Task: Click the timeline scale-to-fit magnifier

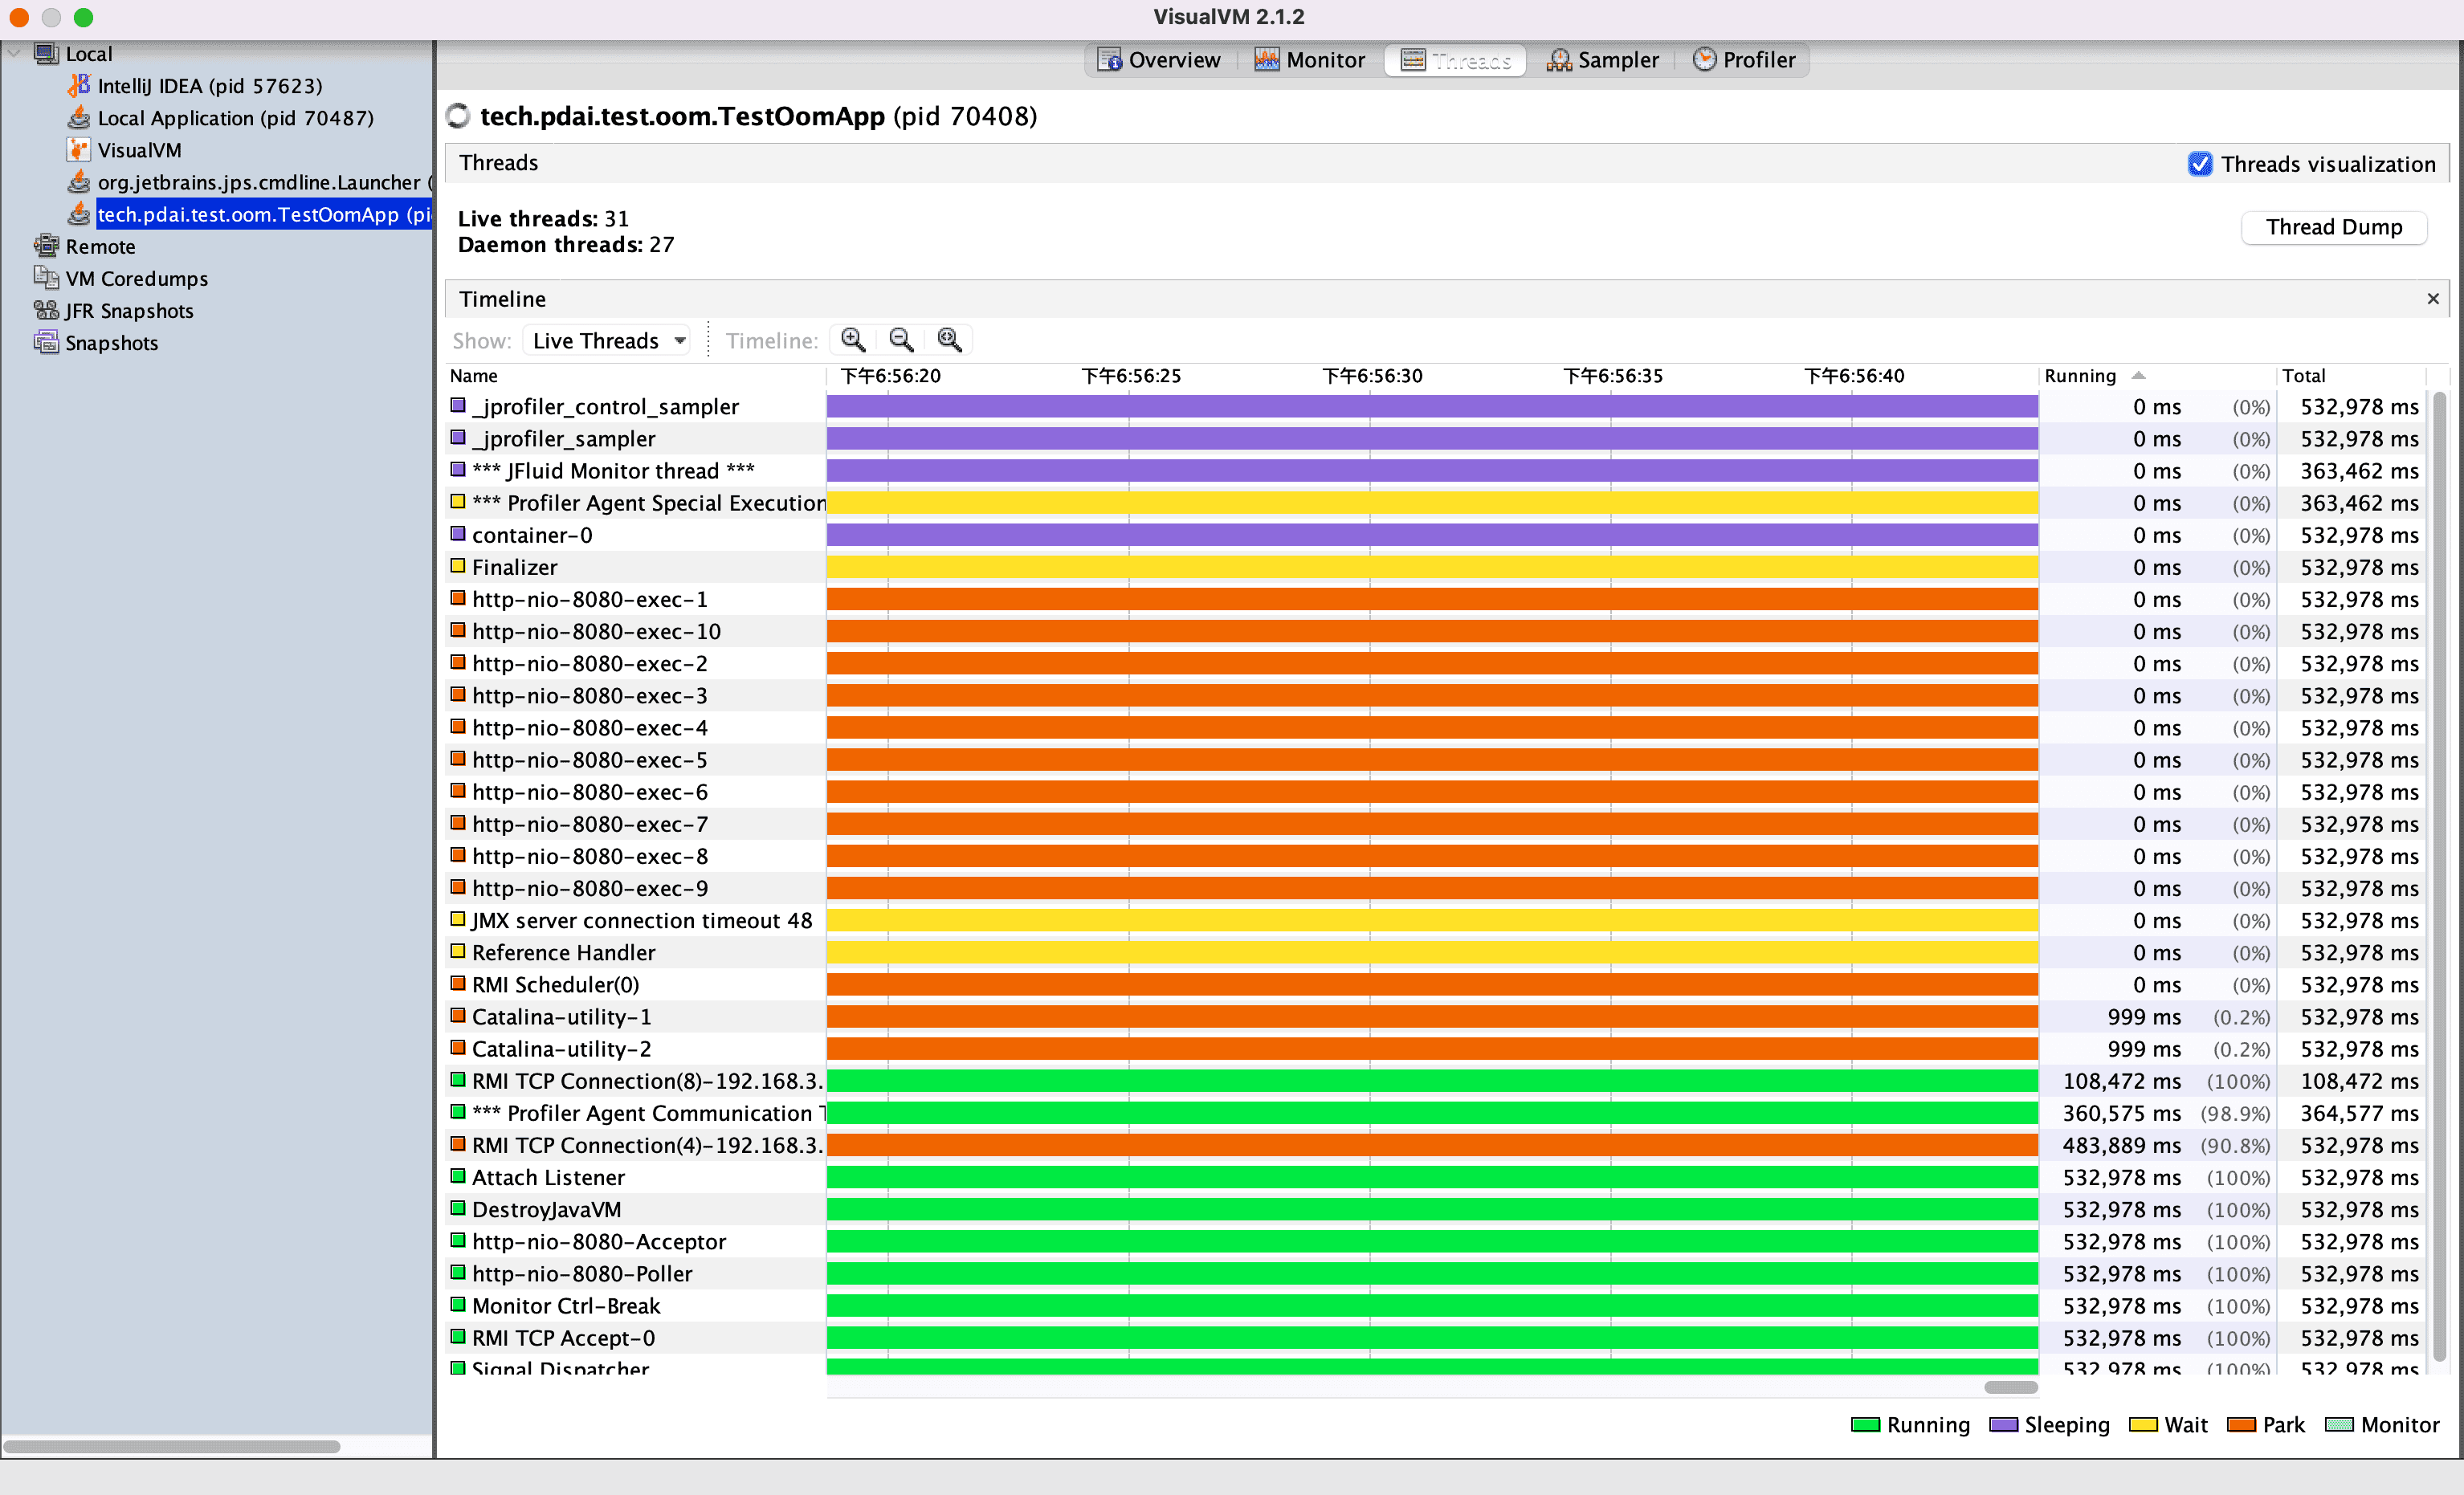Action: tap(949, 340)
